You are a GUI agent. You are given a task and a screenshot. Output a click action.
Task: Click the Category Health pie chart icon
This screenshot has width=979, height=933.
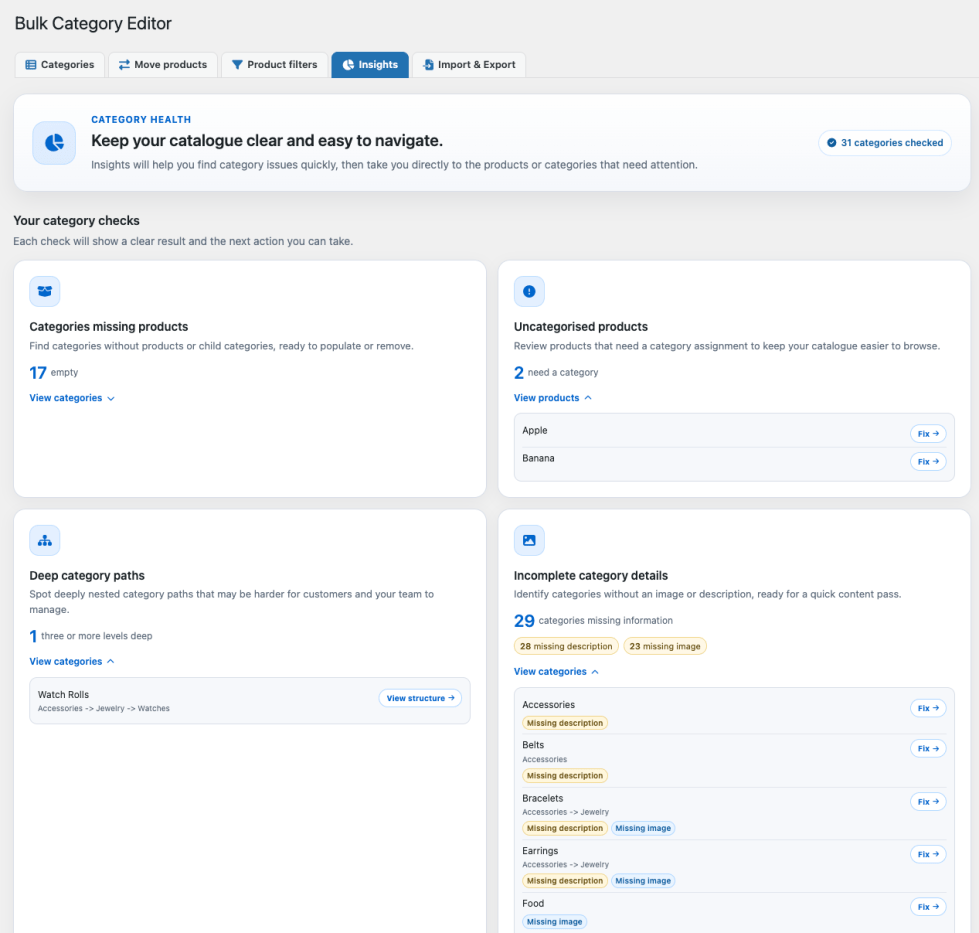pyautogui.click(x=54, y=143)
